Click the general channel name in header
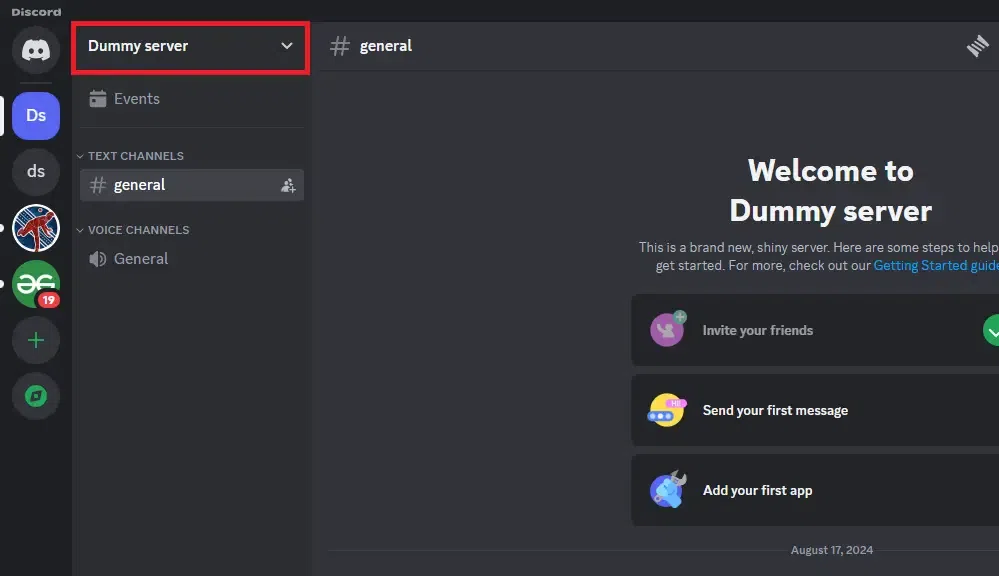Screen dimensions: 999x576 tap(385, 46)
